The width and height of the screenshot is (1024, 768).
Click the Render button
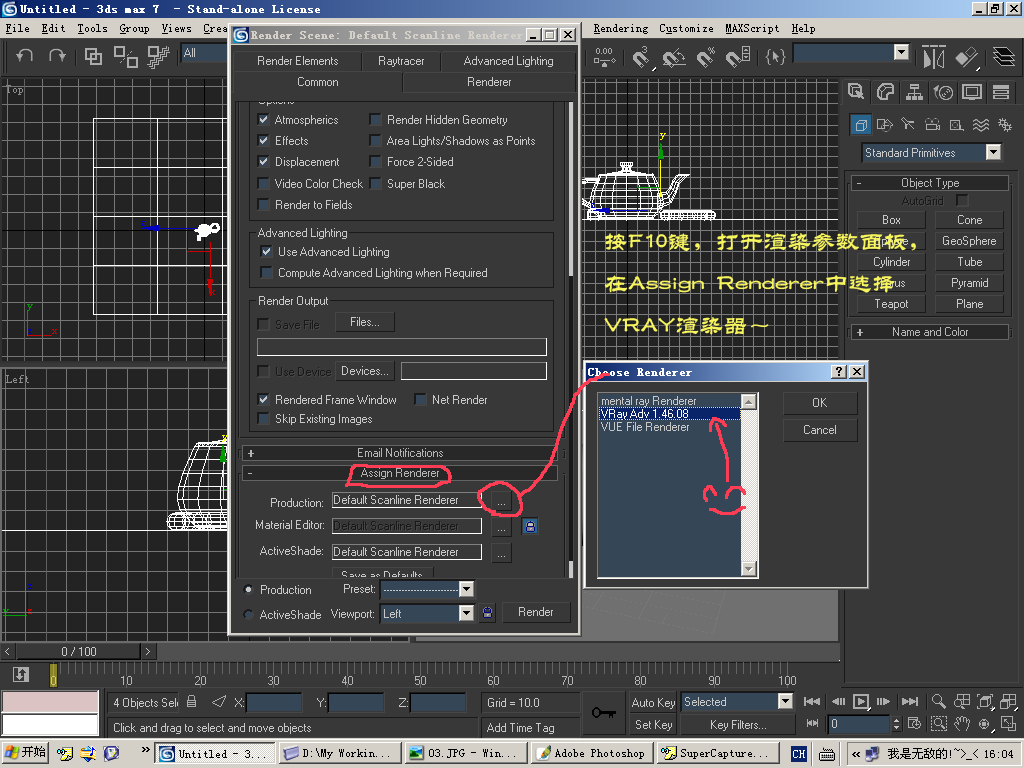tap(536, 612)
